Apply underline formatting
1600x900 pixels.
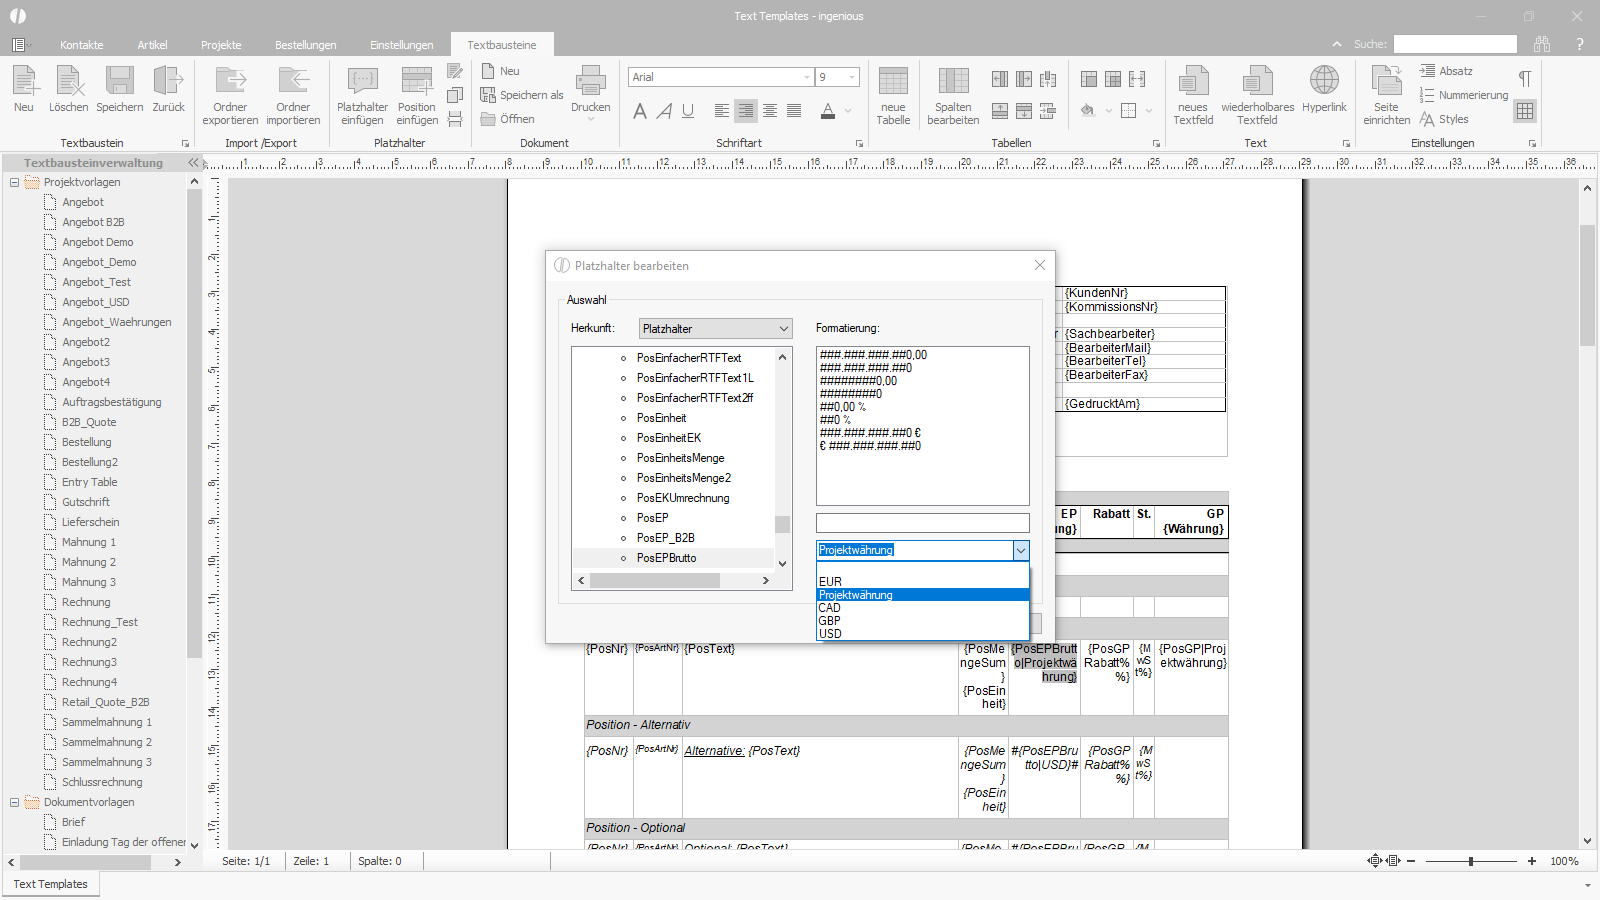coord(688,111)
